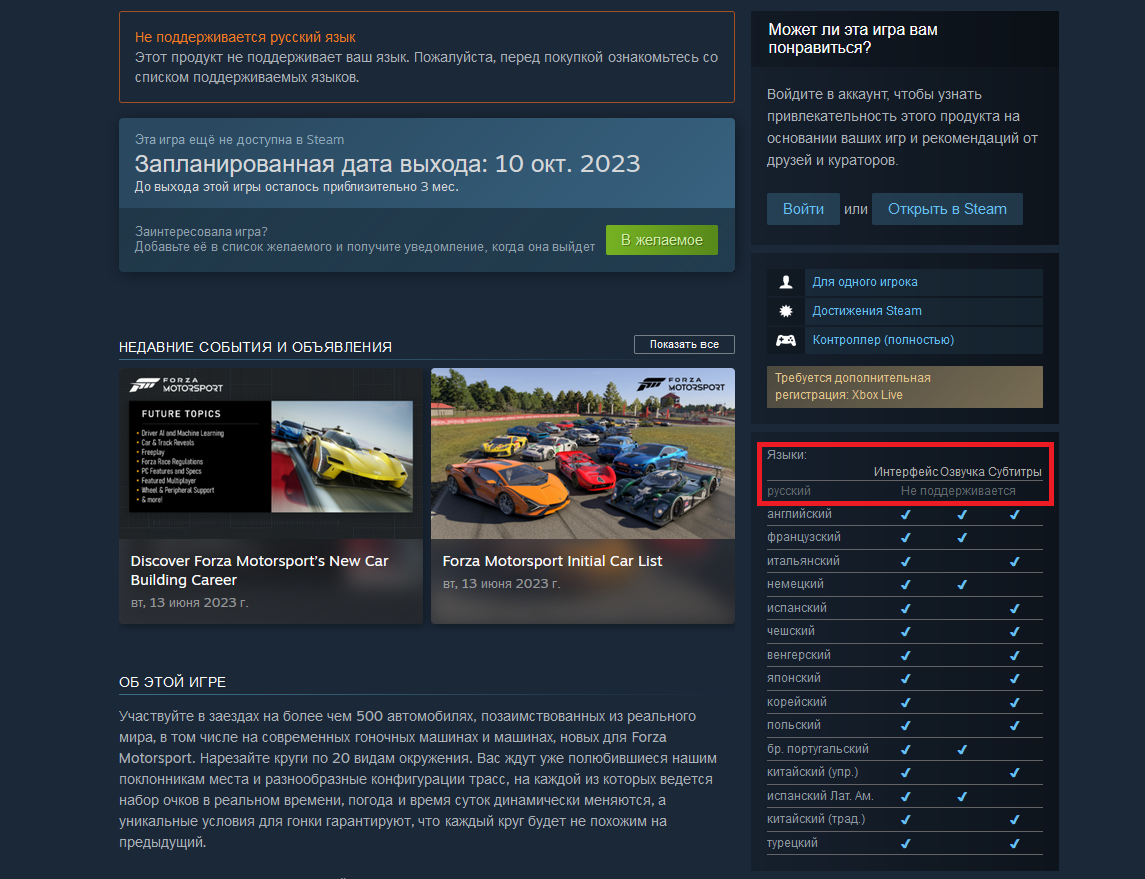Click the ОБ ЭТОЙ ИГРЕ heading
This screenshot has width=1145, height=879.
172,682
